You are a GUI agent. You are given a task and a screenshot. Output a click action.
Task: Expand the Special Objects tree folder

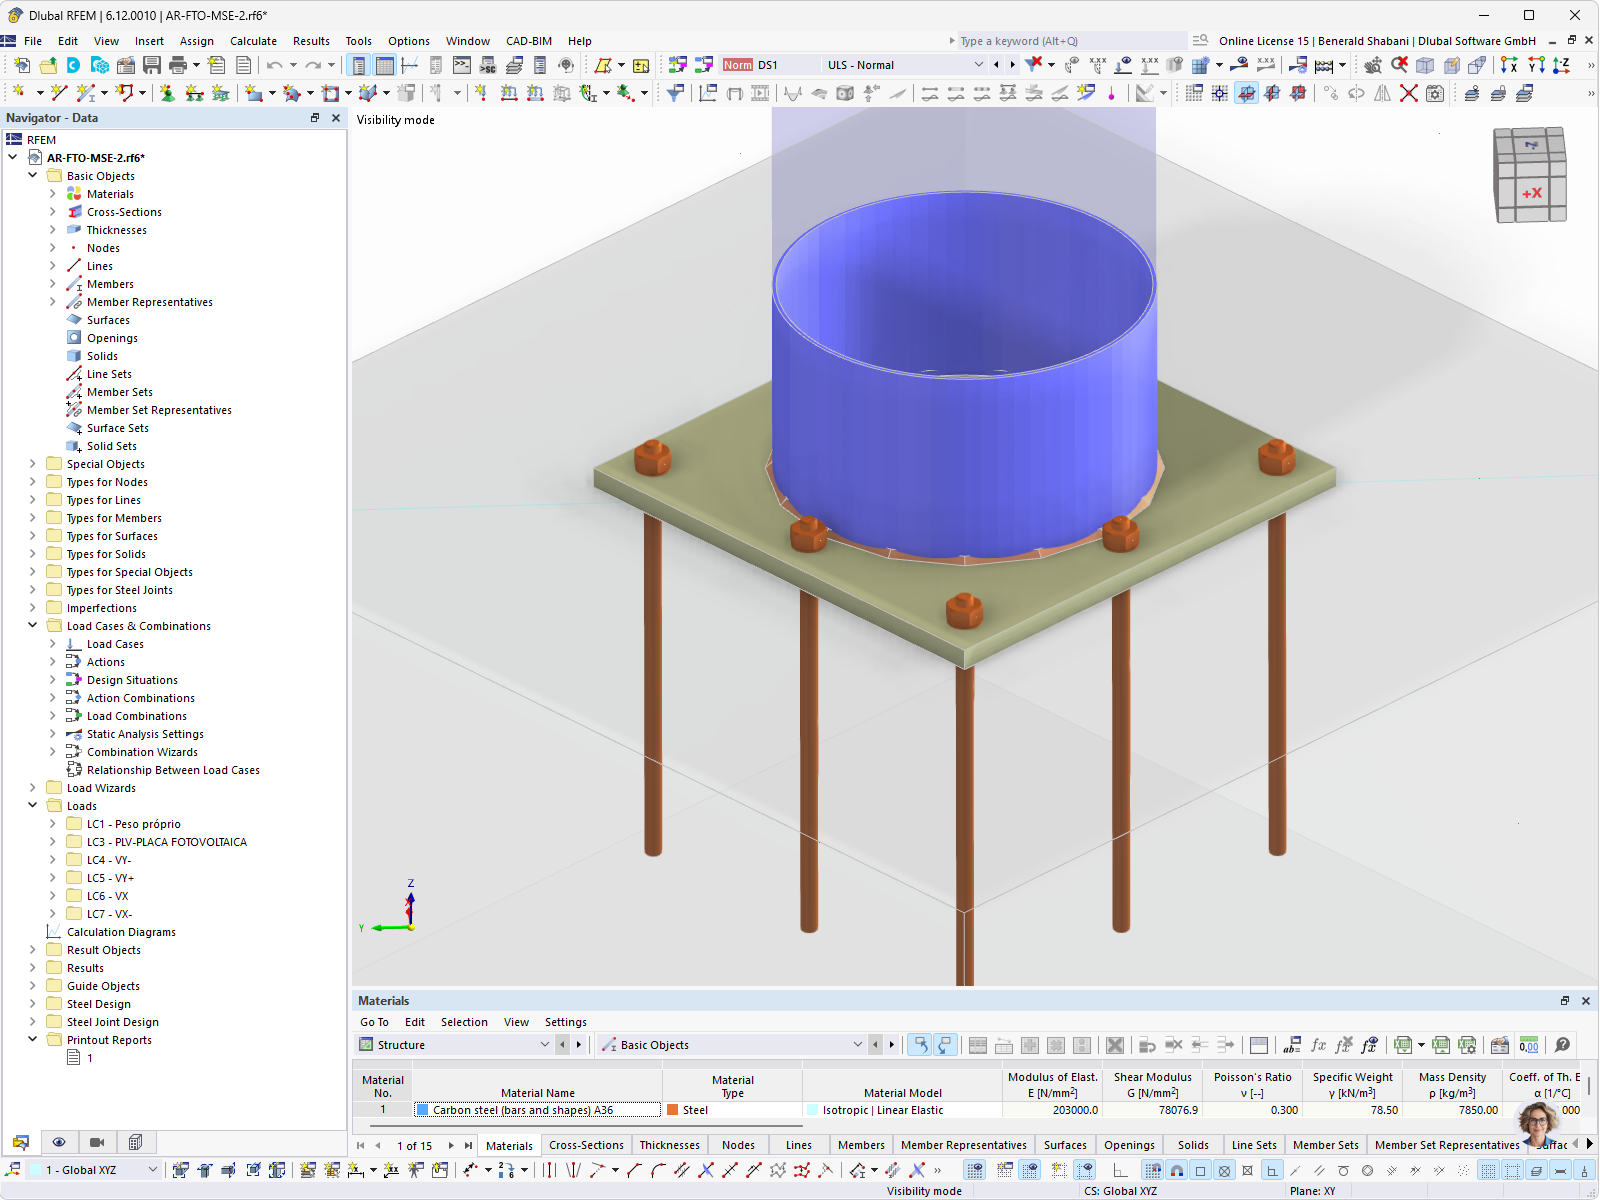(x=32, y=463)
